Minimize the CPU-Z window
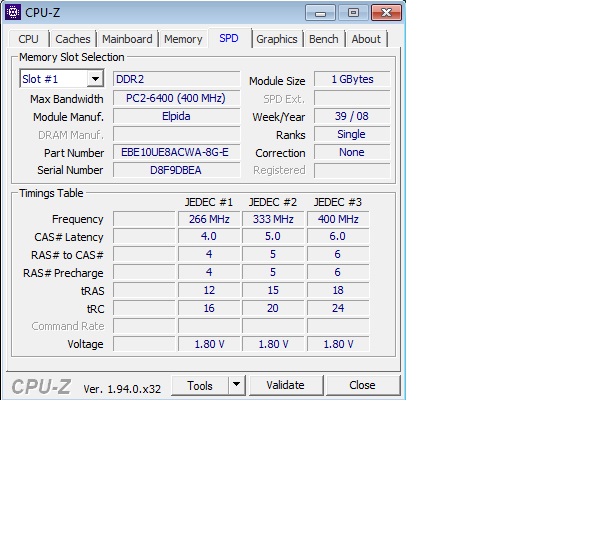Image resolution: width=614 pixels, height=559 pixels. [320, 13]
